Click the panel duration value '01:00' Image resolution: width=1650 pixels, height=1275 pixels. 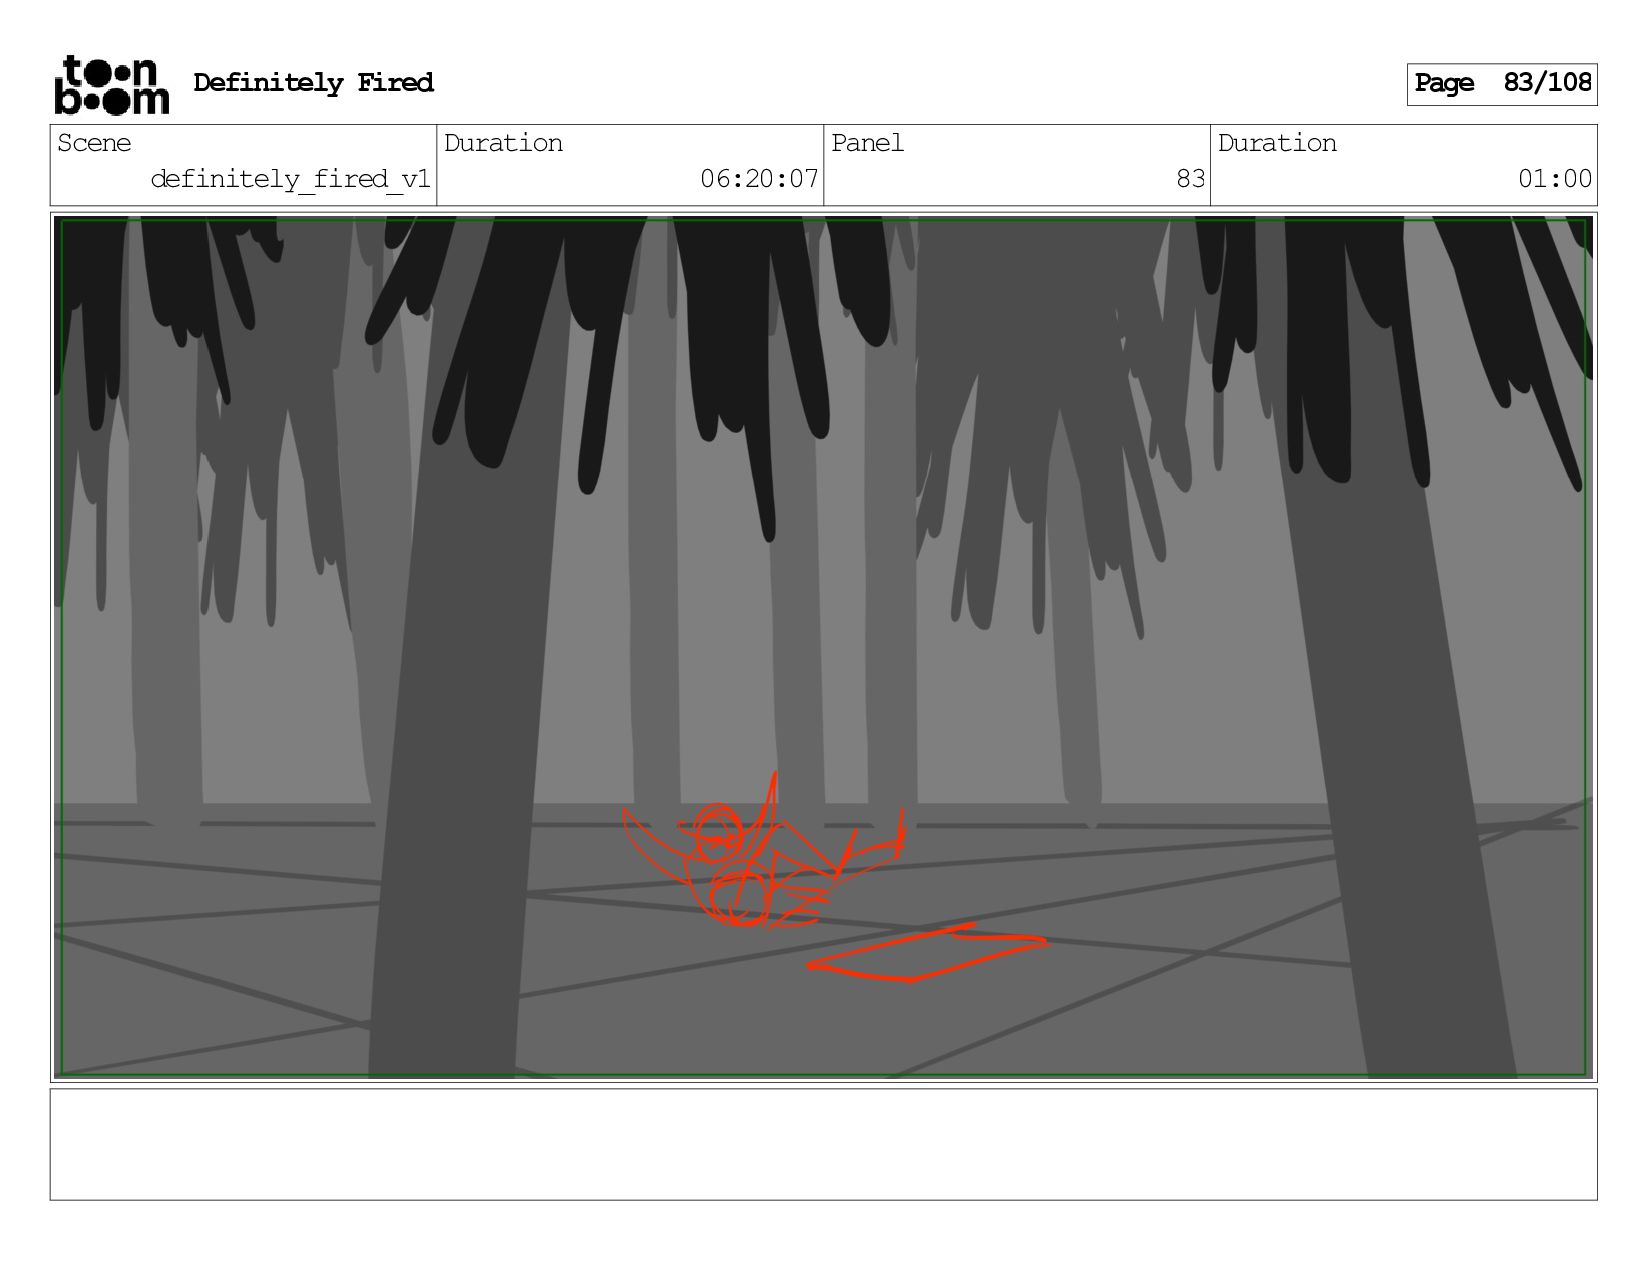click(x=1555, y=179)
